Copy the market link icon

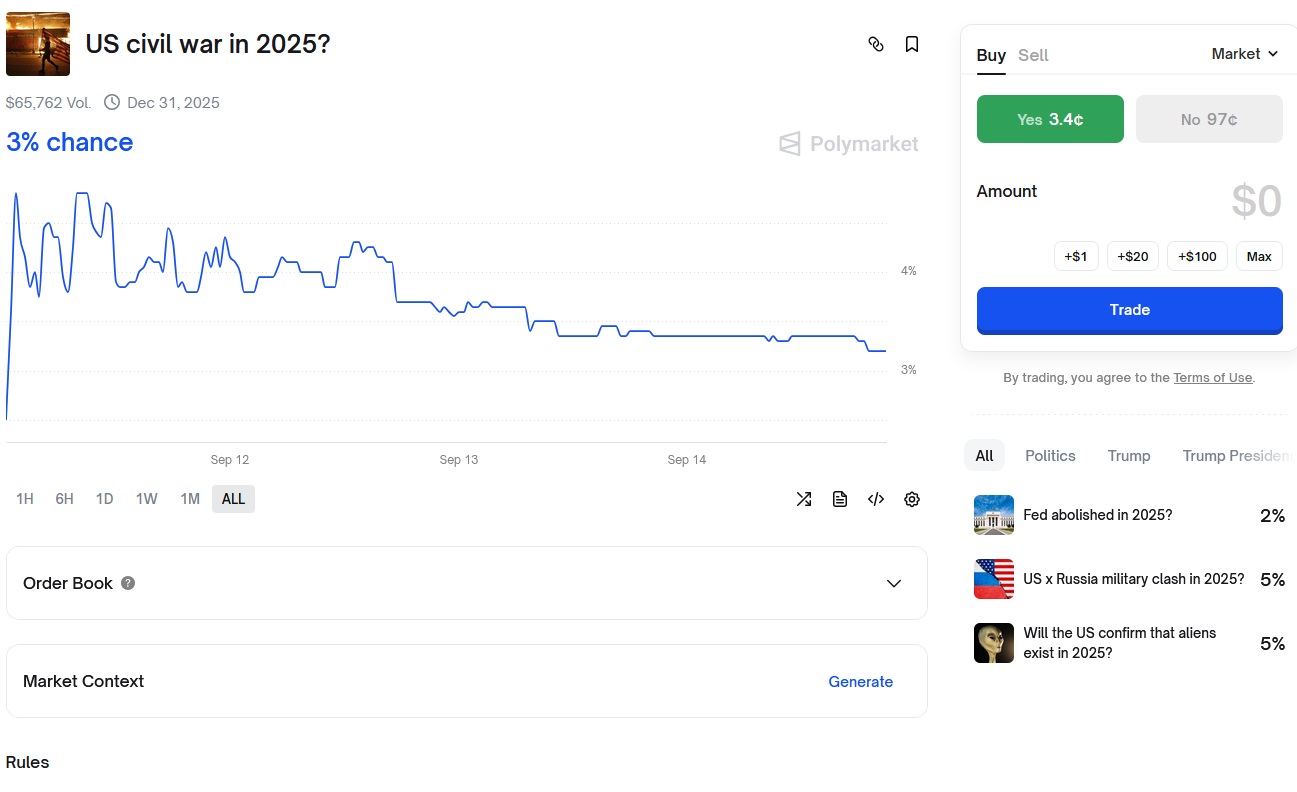[x=876, y=44]
